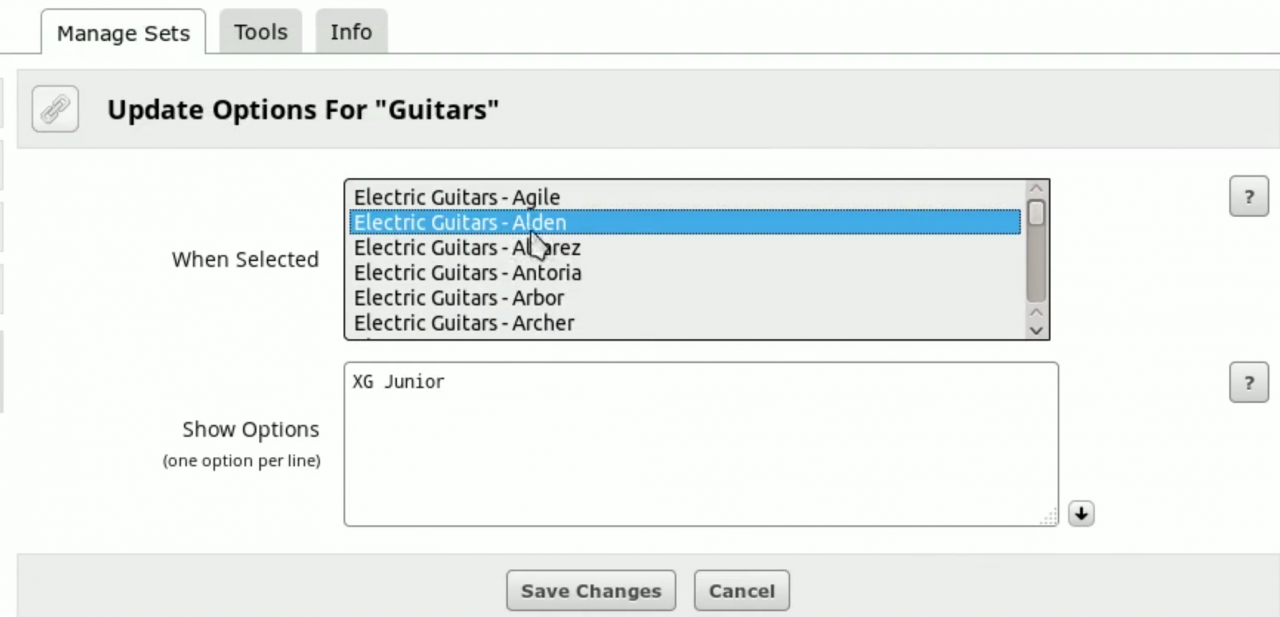Choose Electric Guitars - Archer list option
Screen dimensions: 1280x617
464,322
